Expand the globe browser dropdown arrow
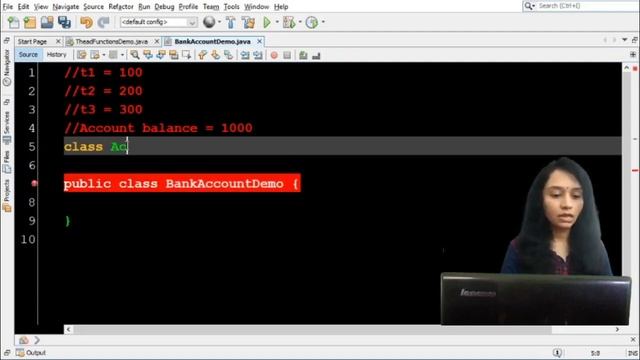 220,22
